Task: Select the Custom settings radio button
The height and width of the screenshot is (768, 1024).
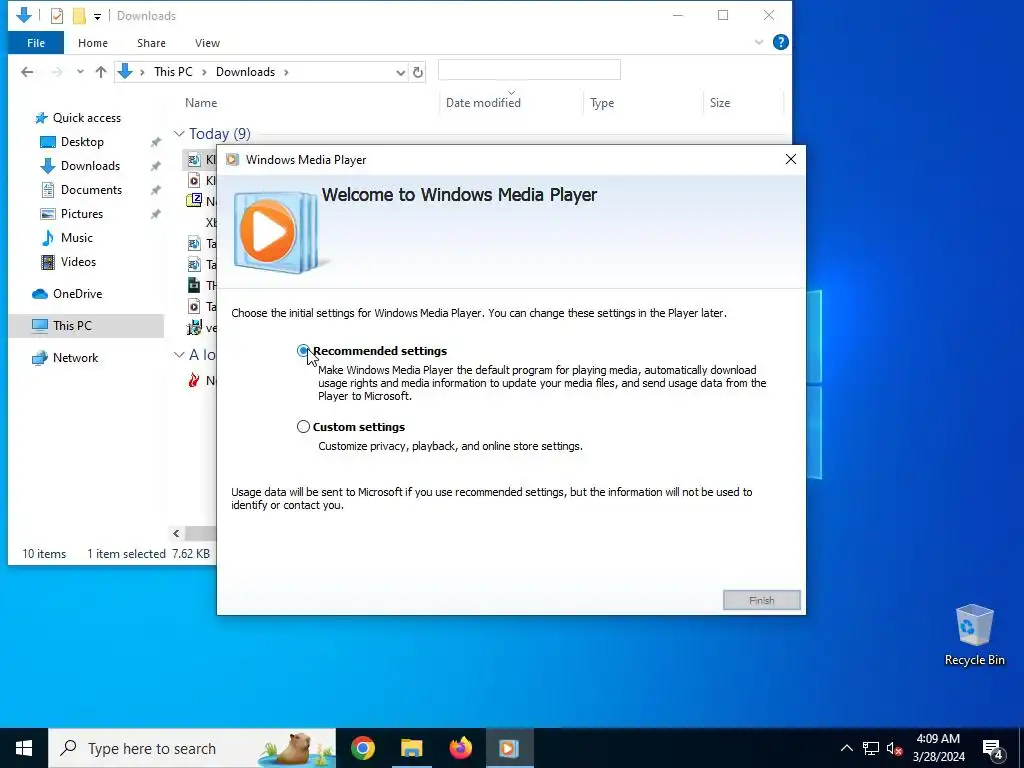Action: click(303, 426)
